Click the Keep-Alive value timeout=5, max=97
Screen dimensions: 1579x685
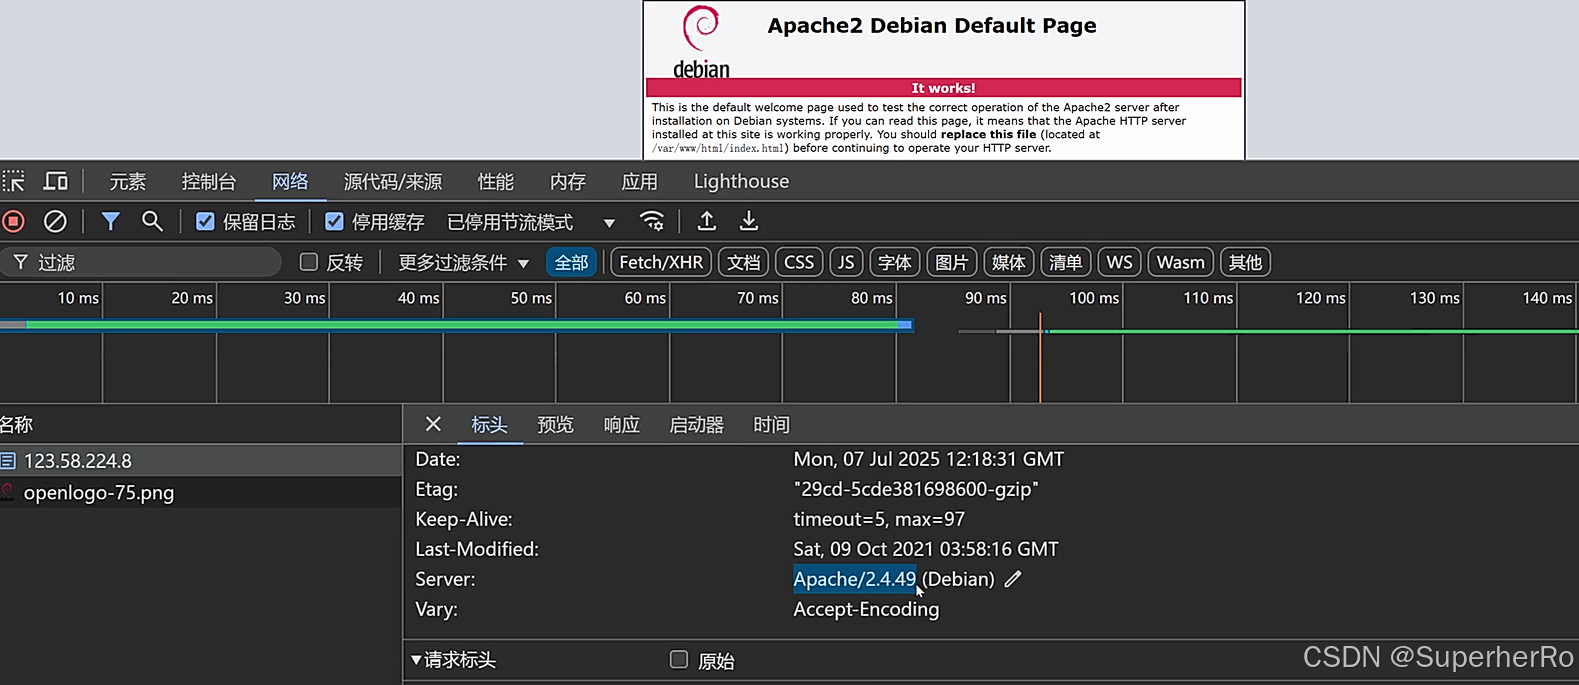tap(879, 519)
